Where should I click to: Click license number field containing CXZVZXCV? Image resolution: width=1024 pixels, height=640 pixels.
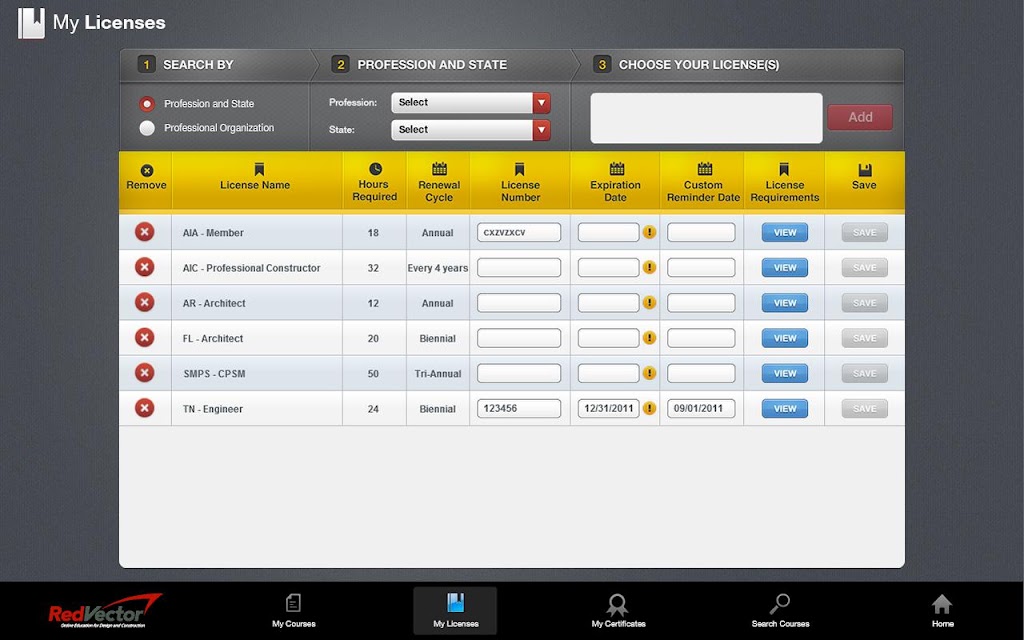point(519,232)
